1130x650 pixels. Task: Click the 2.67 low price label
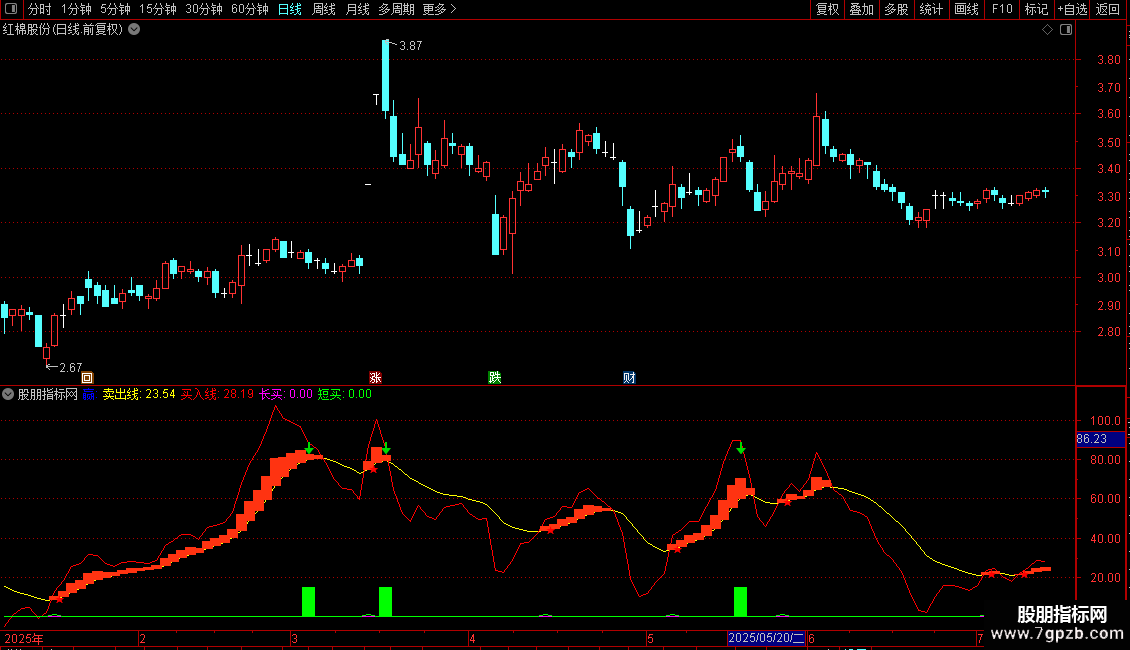pyautogui.click(x=71, y=368)
